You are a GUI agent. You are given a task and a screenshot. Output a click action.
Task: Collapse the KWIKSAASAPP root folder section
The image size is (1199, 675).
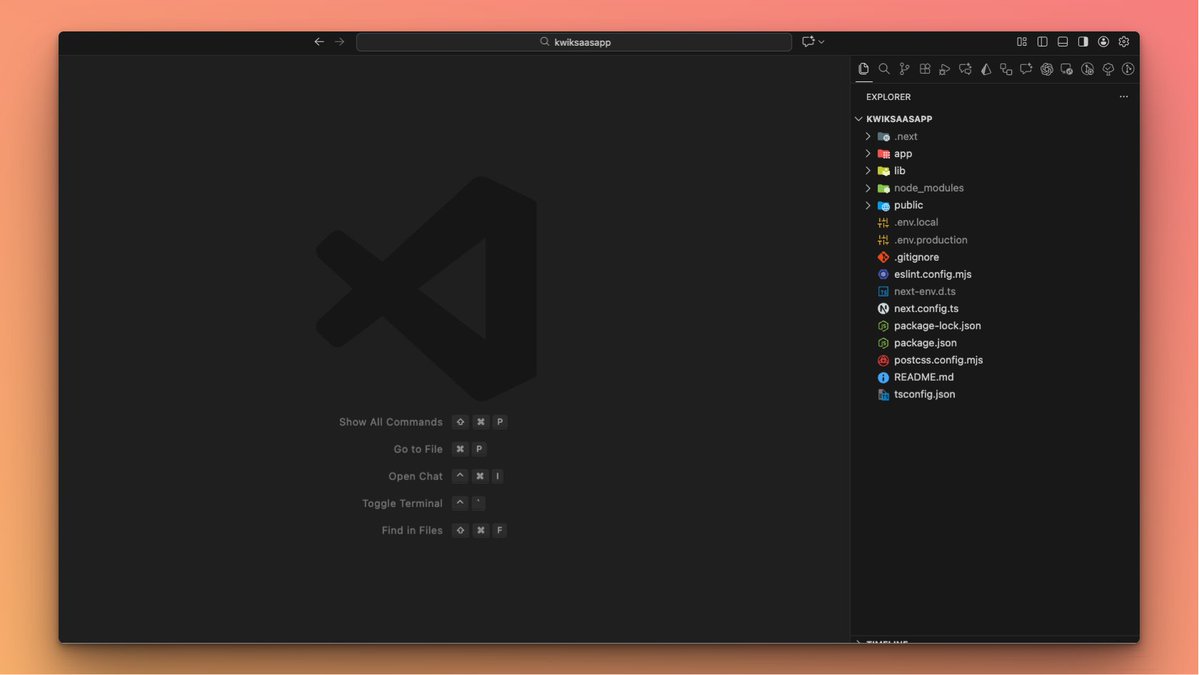pos(859,119)
